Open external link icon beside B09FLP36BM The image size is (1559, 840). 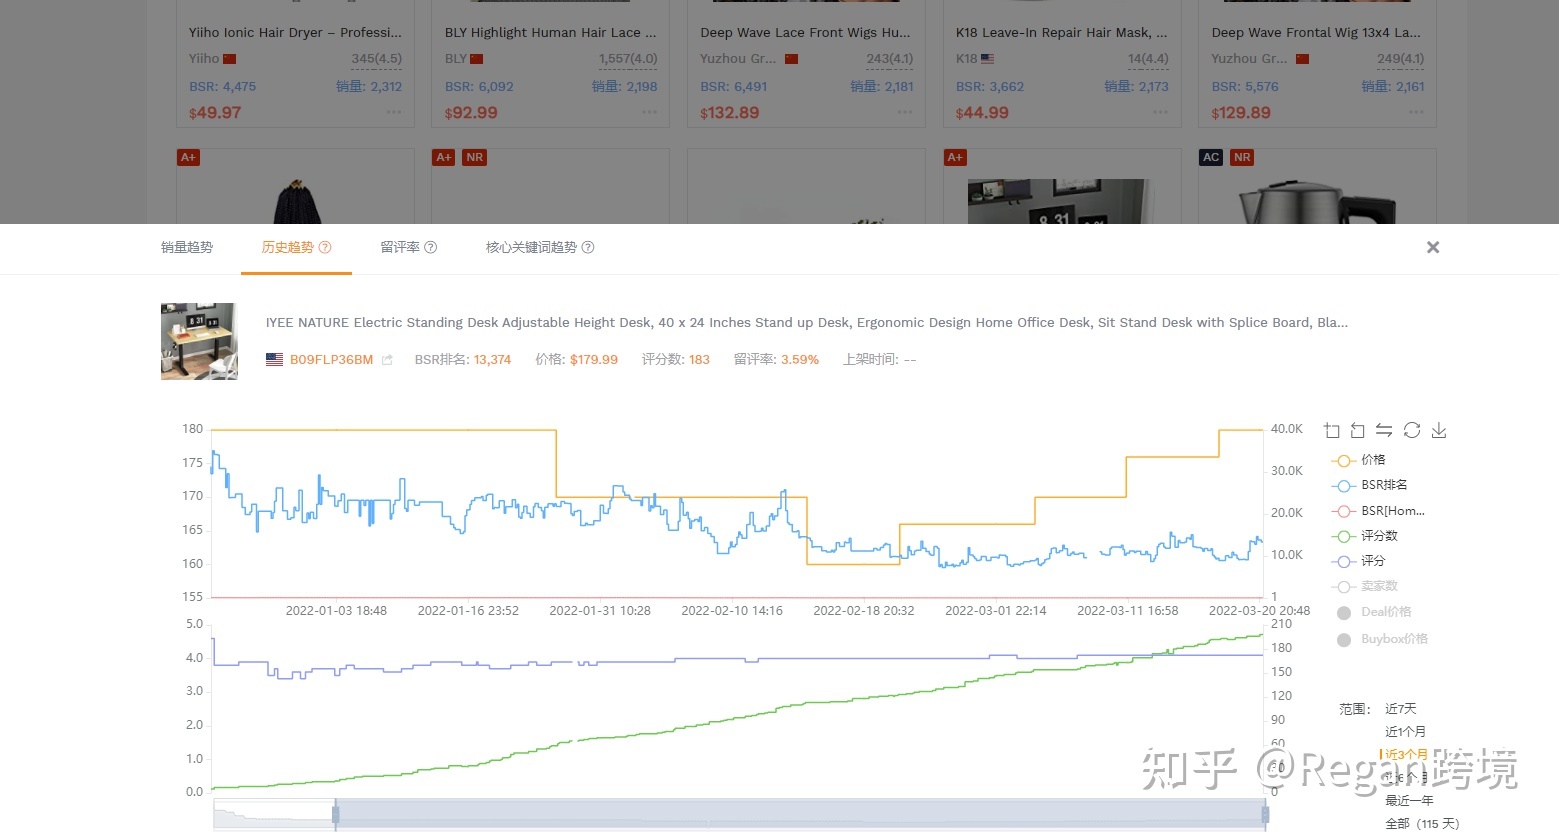(387, 360)
